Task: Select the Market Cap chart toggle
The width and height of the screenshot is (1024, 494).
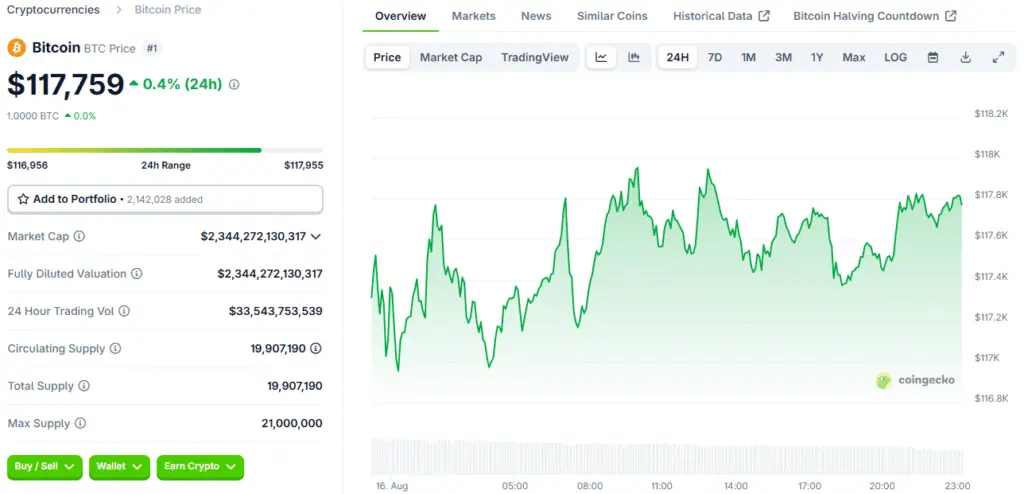Action: point(451,58)
